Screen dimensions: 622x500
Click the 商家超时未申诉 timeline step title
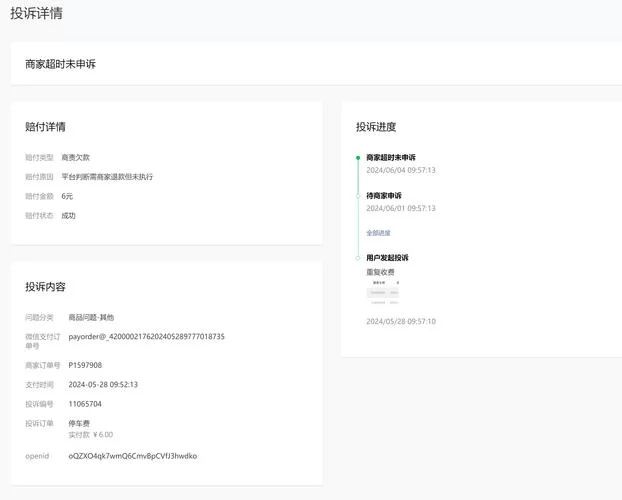click(391, 158)
